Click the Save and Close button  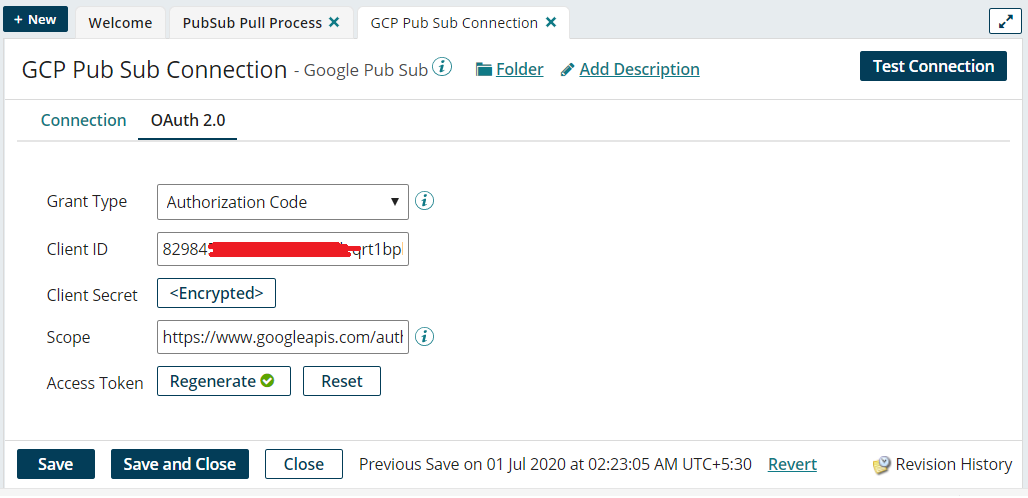click(x=179, y=464)
